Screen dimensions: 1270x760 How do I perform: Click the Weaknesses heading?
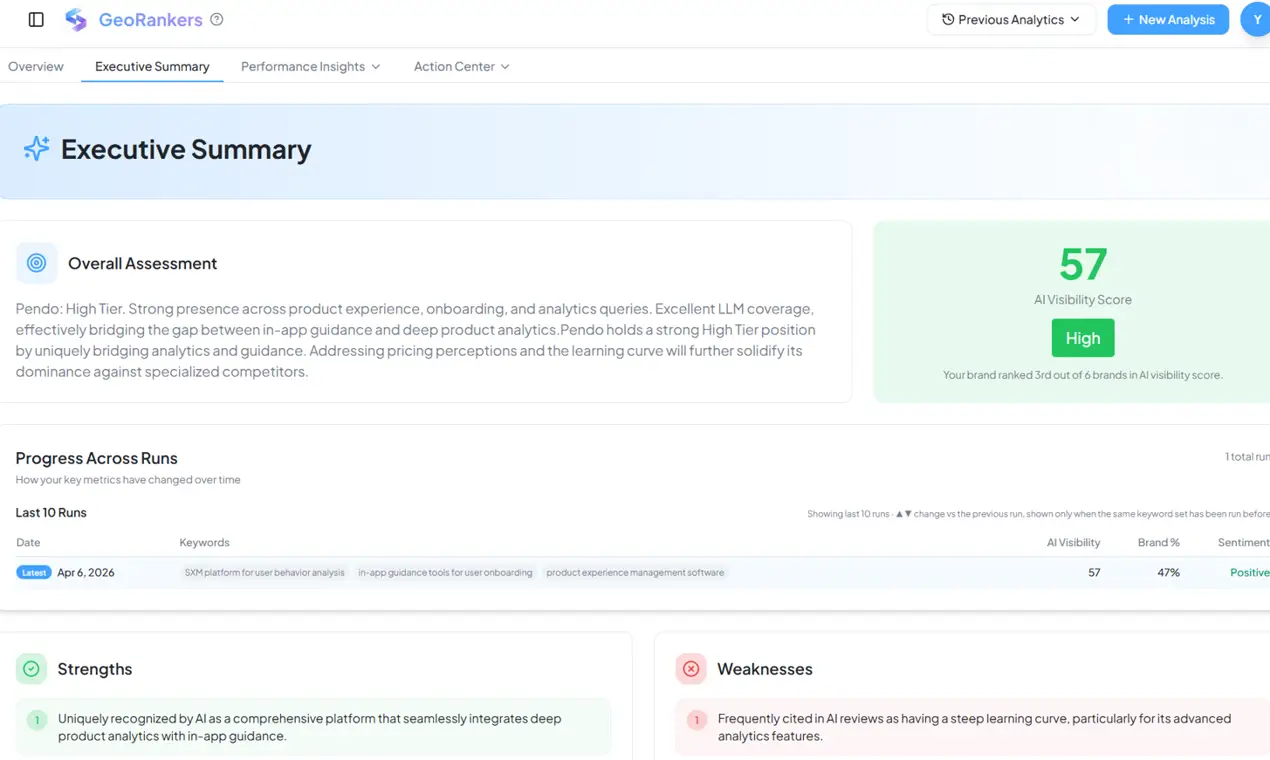765,669
